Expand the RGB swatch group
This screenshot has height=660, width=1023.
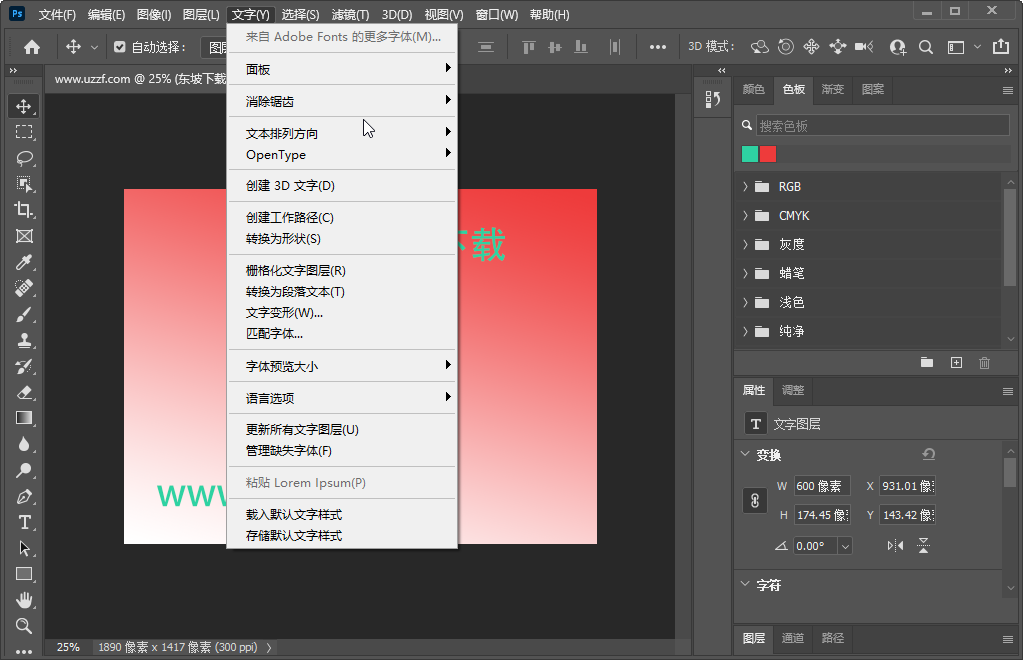tap(744, 186)
